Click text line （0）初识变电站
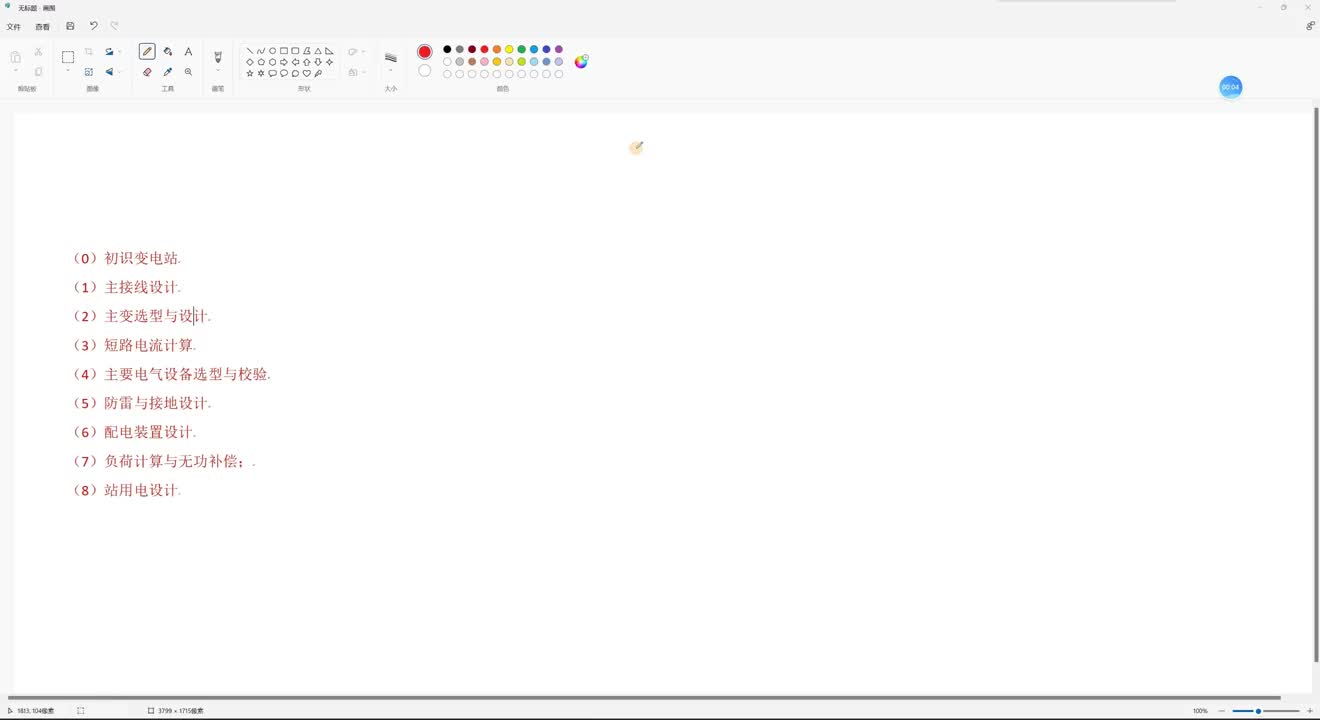This screenshot has width=1320, height=720. [x=125, y=258]
